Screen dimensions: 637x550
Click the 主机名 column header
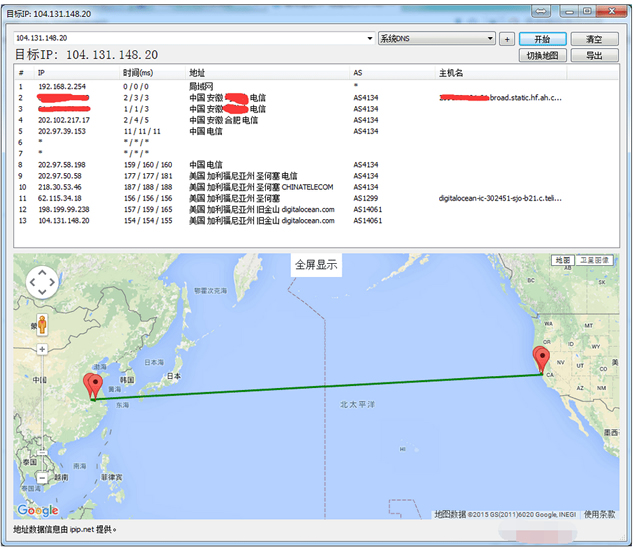click(501, 73)
